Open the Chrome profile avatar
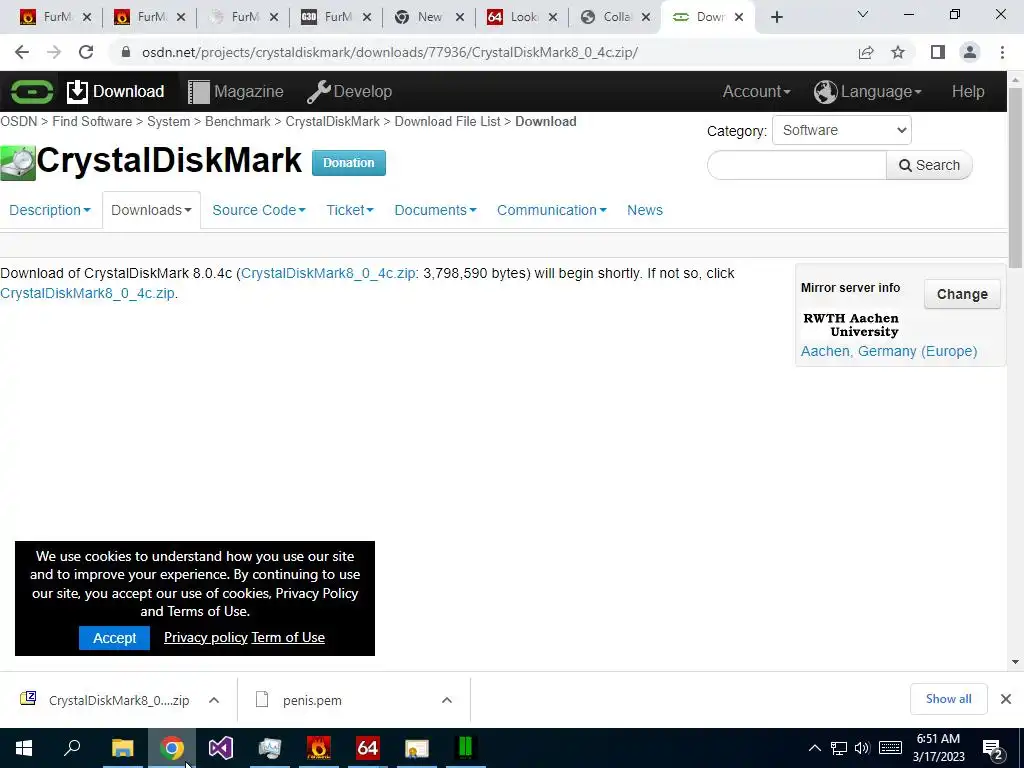This screenshot has width=1024, height=768. 970,52
